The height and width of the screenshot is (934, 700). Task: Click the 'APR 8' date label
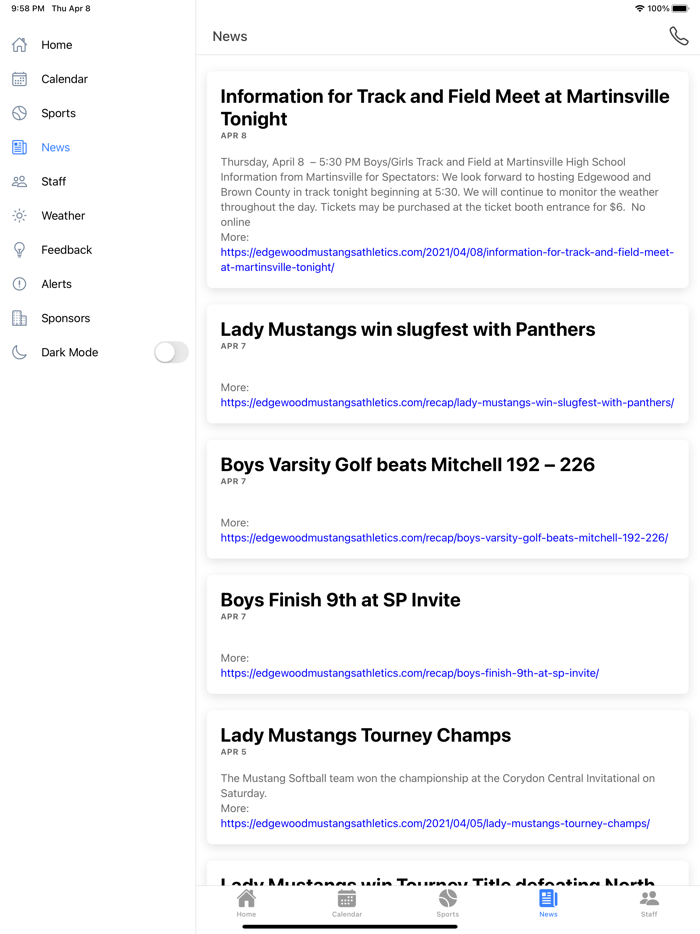(234, 136)
